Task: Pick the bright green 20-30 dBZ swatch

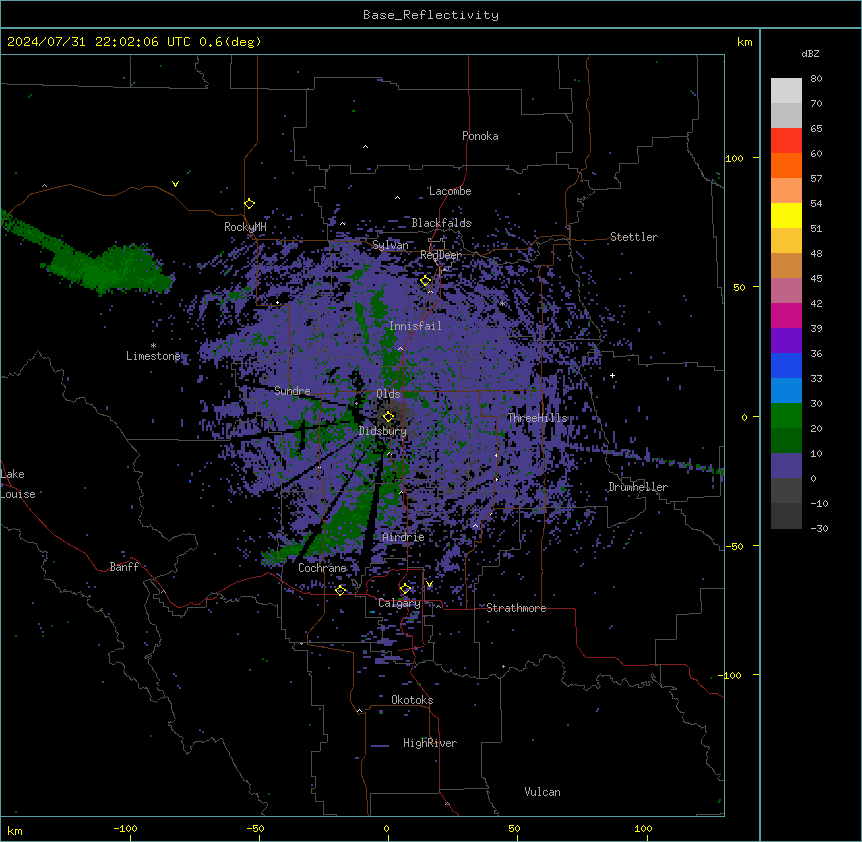Action: pyautogui.click(x=786, y=416)
